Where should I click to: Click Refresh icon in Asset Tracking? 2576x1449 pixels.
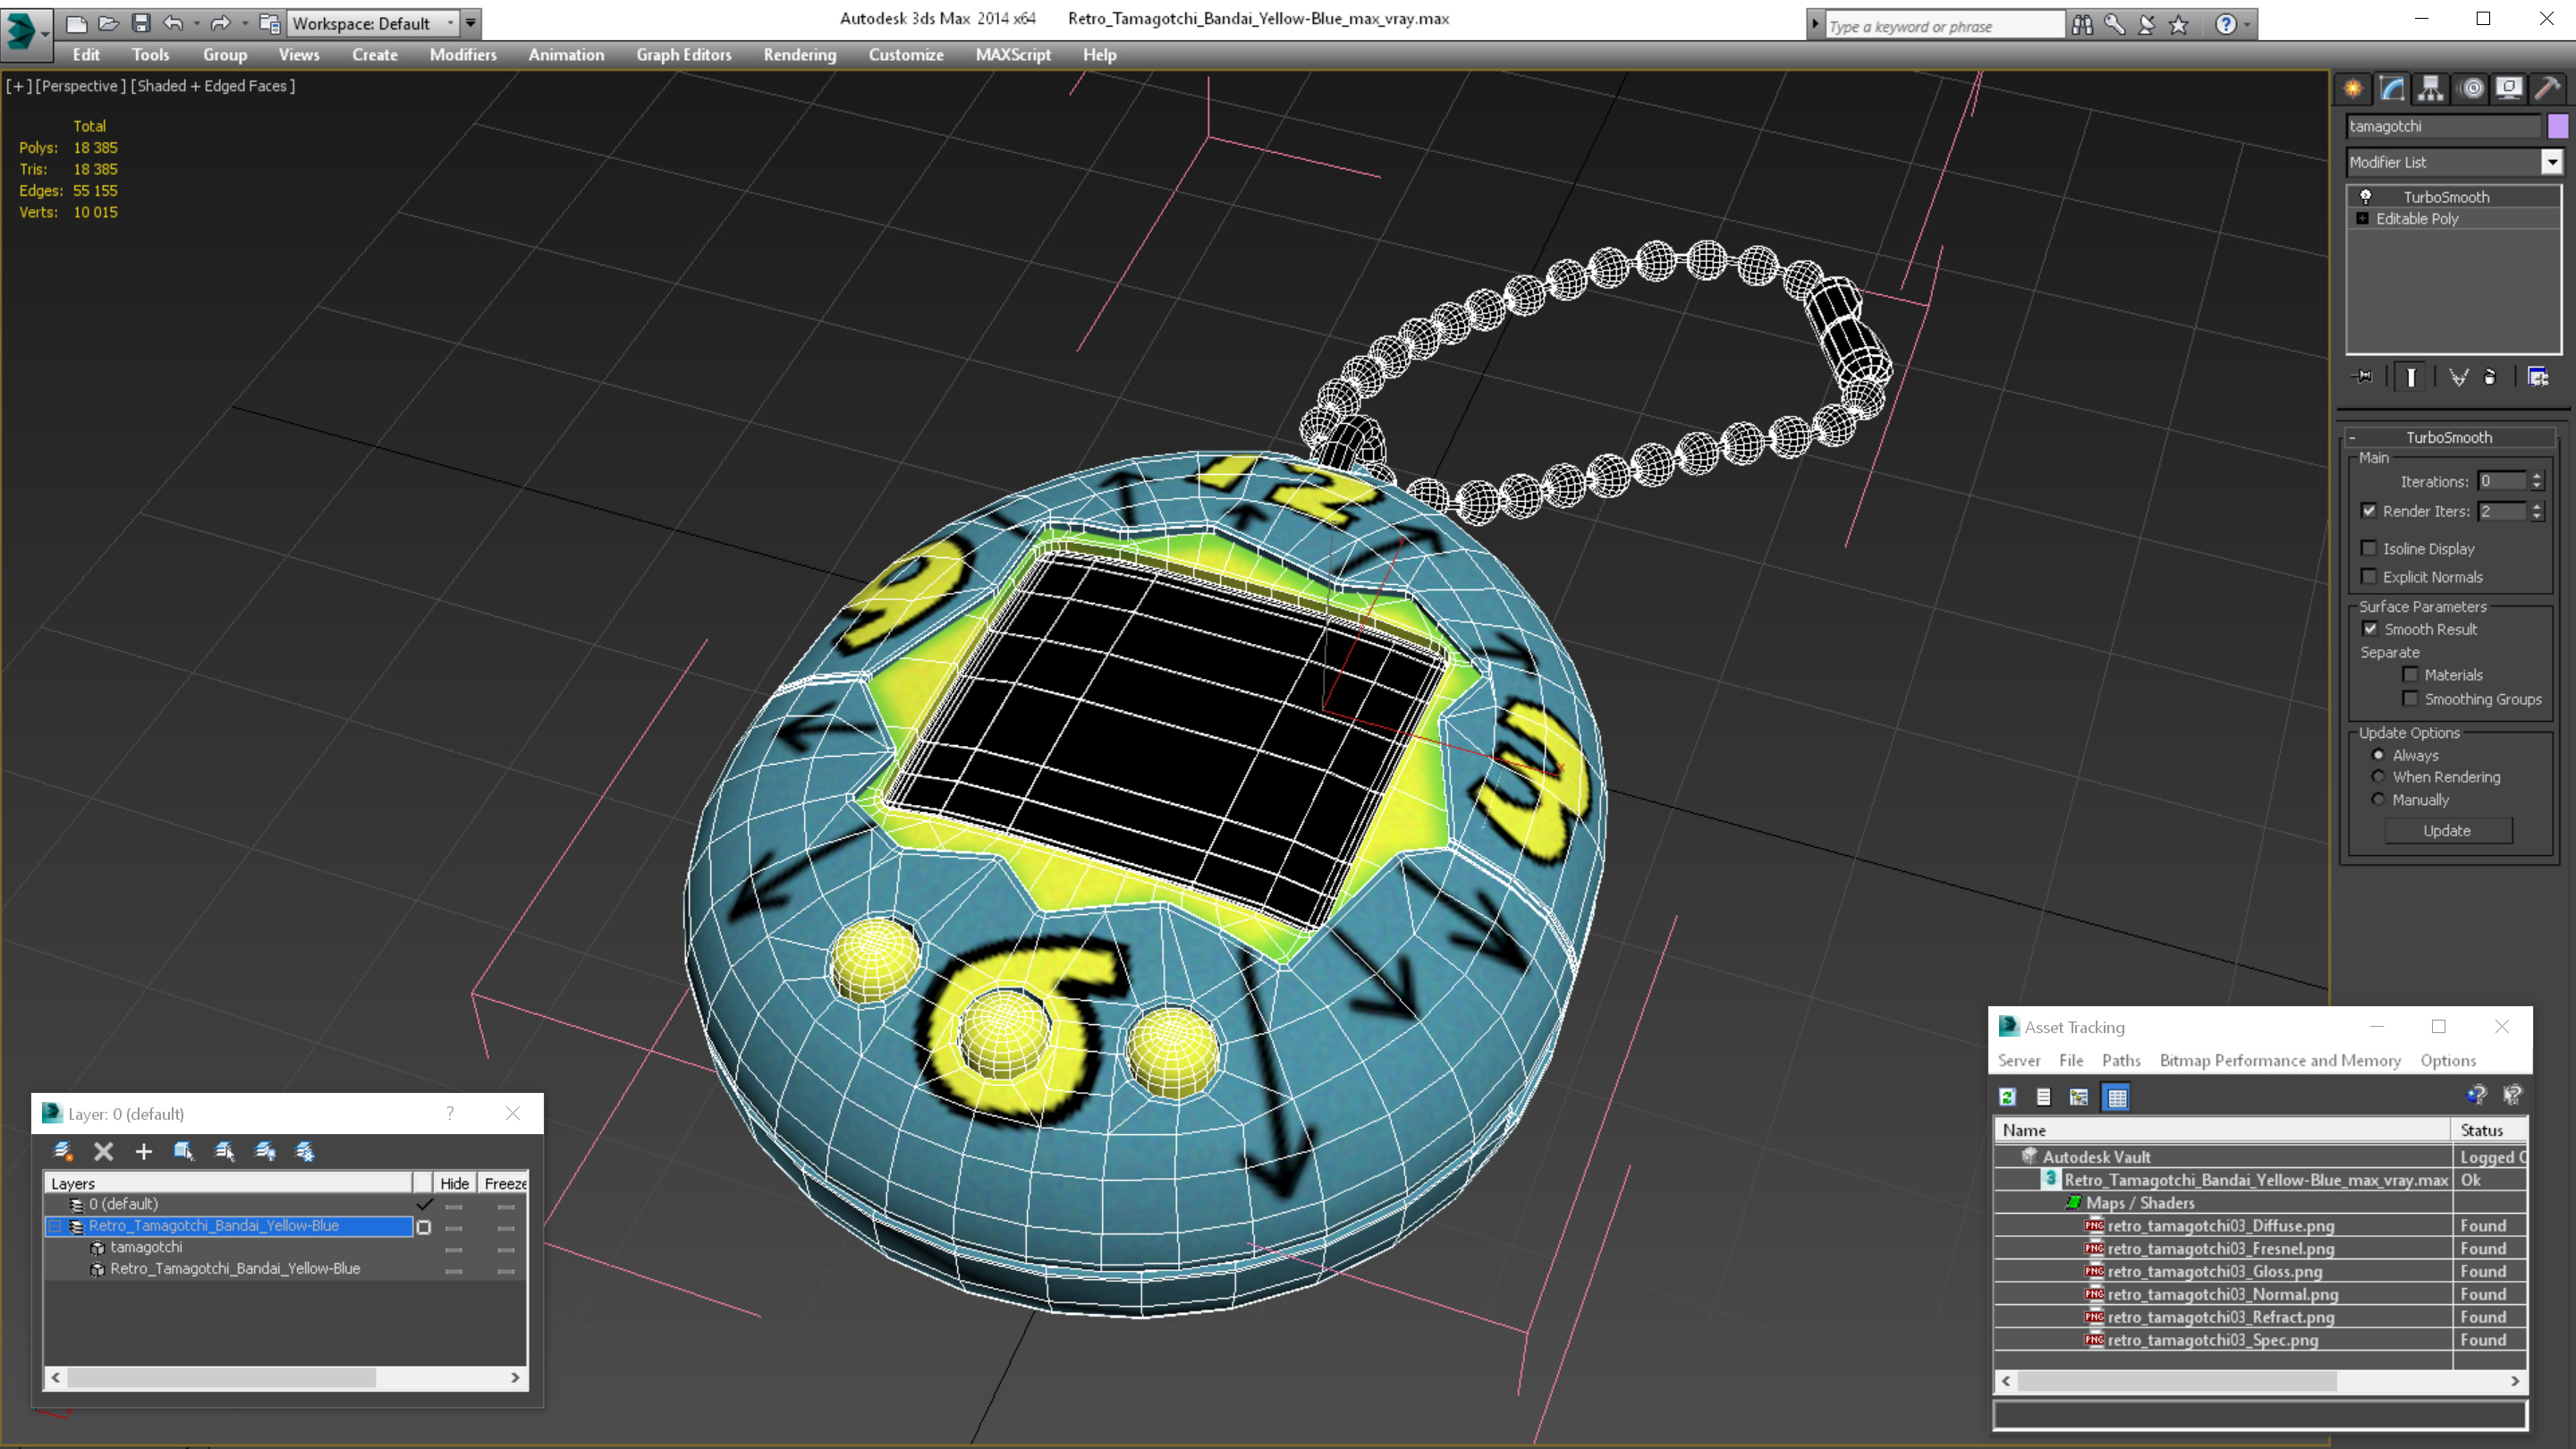(x=2007, y=1097)
